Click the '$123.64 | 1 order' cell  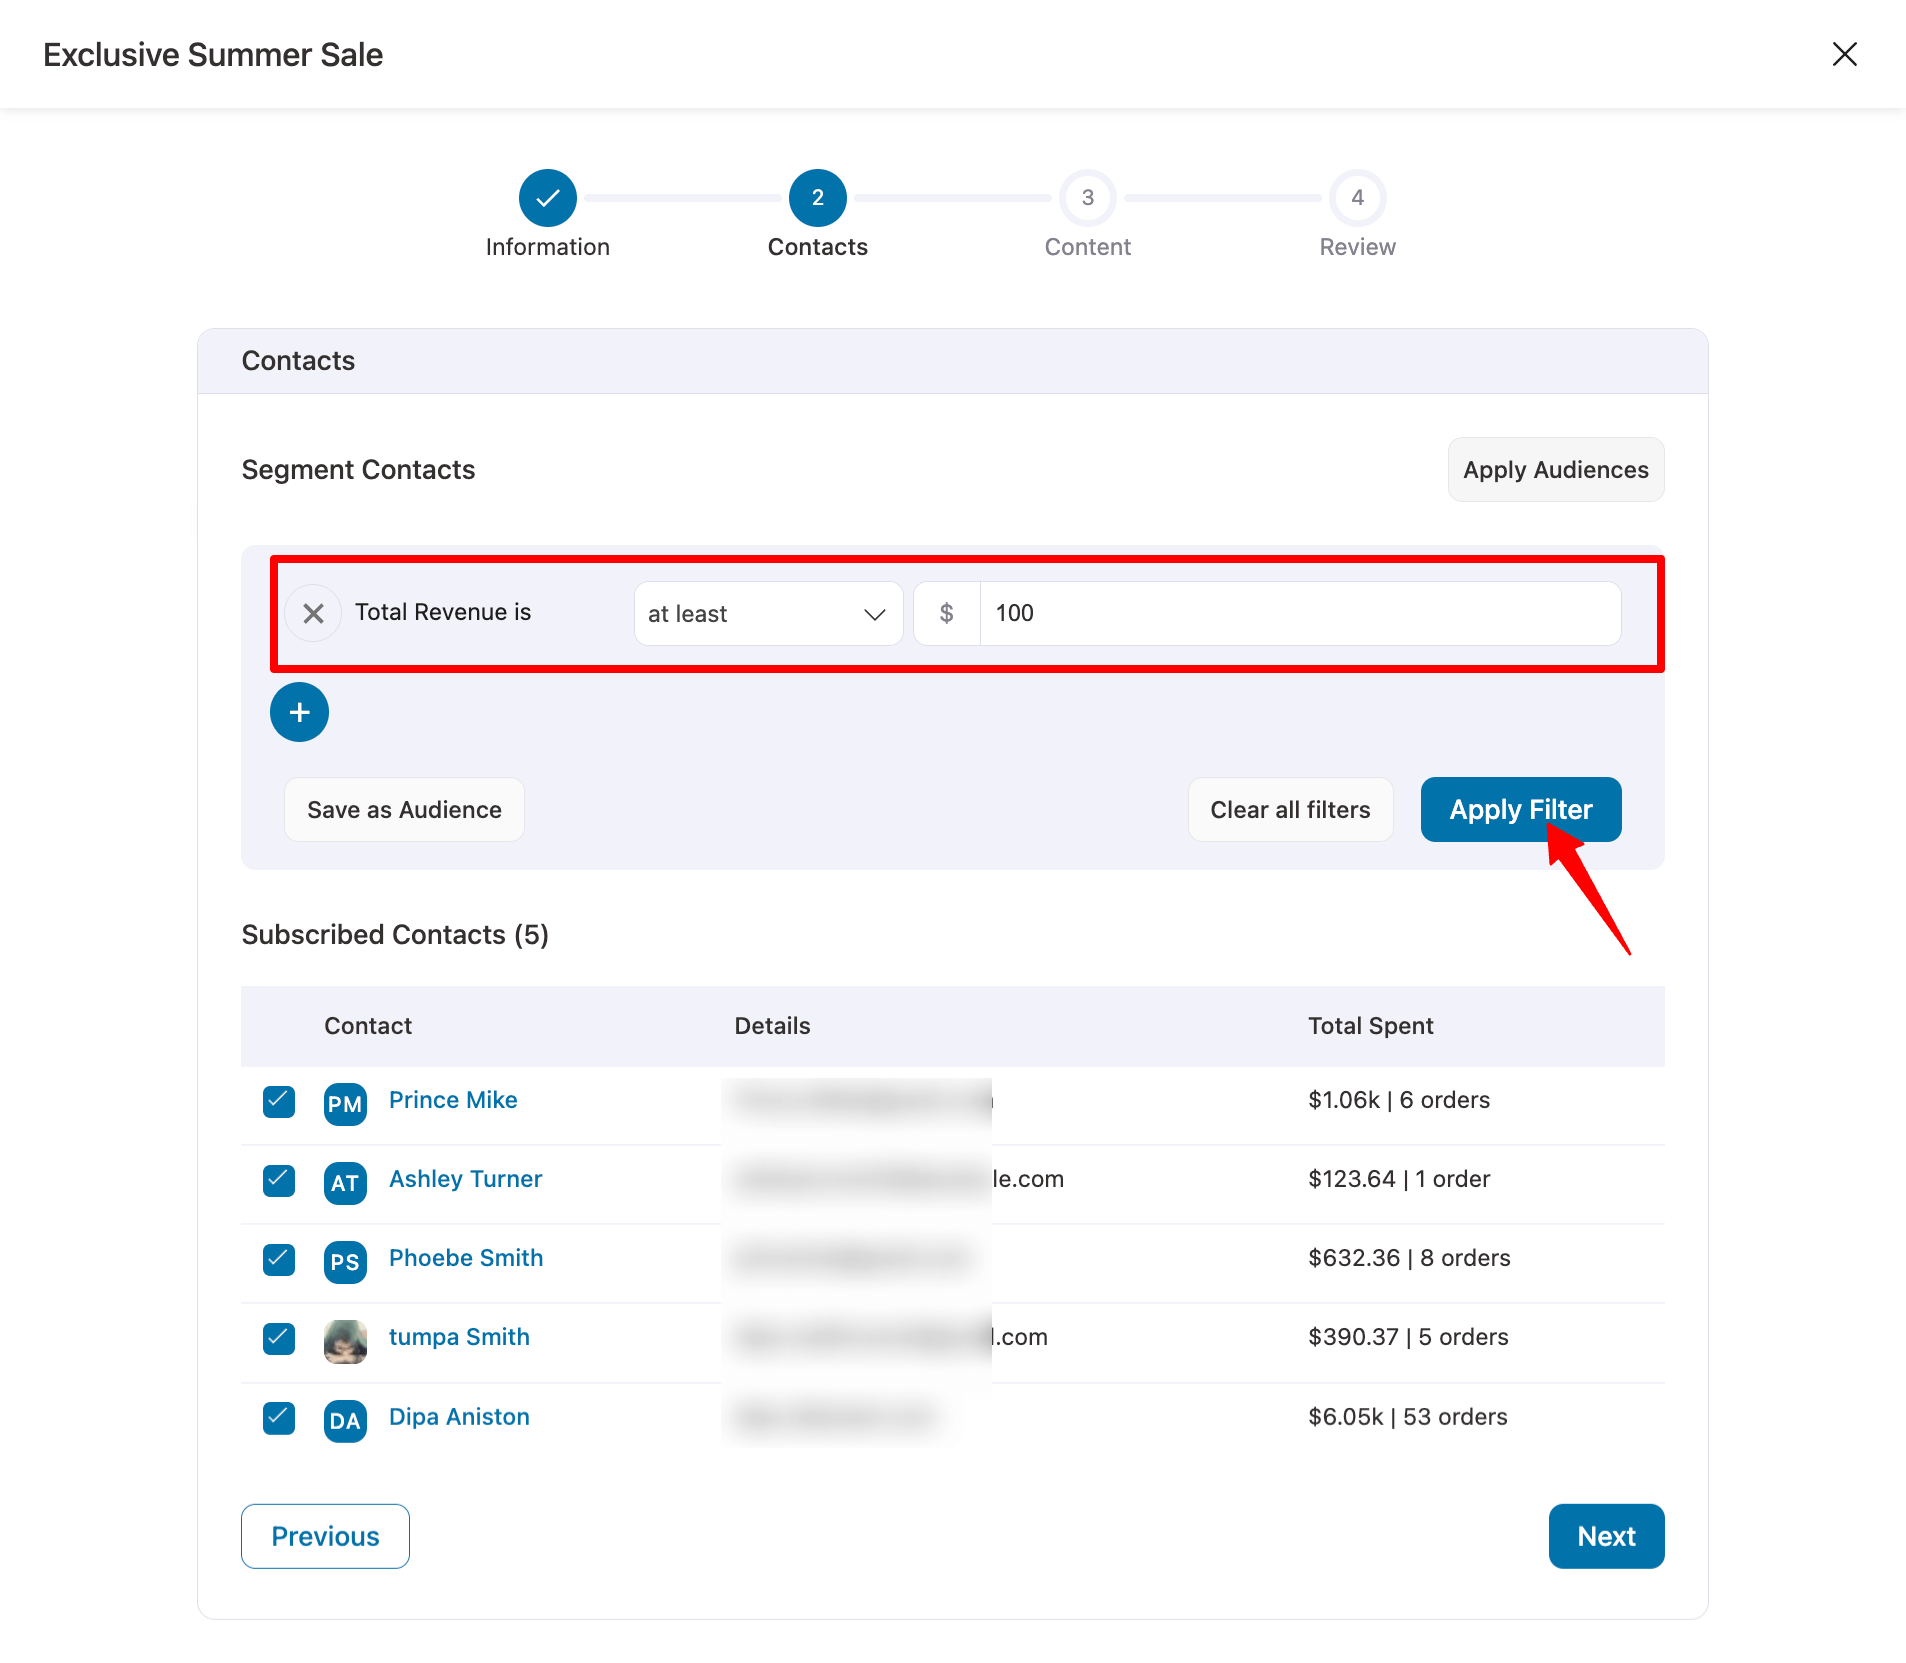point(1399,1179)
